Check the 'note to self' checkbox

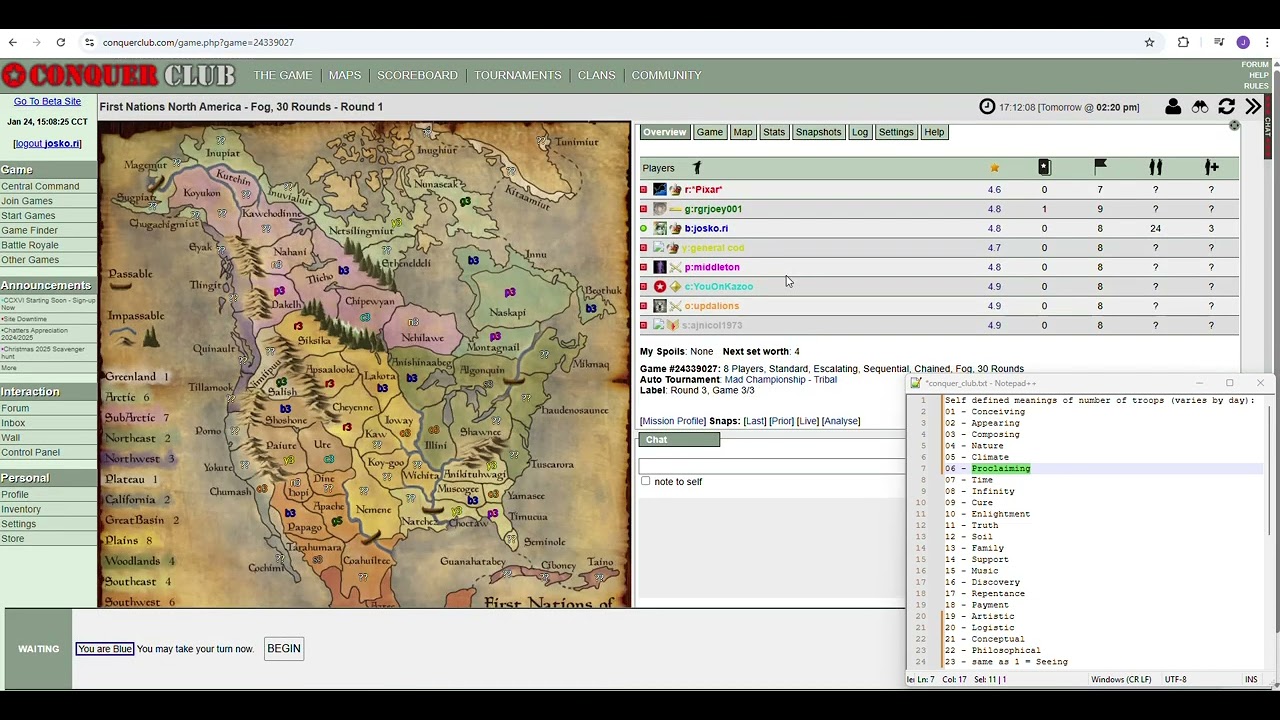point(646,481)
